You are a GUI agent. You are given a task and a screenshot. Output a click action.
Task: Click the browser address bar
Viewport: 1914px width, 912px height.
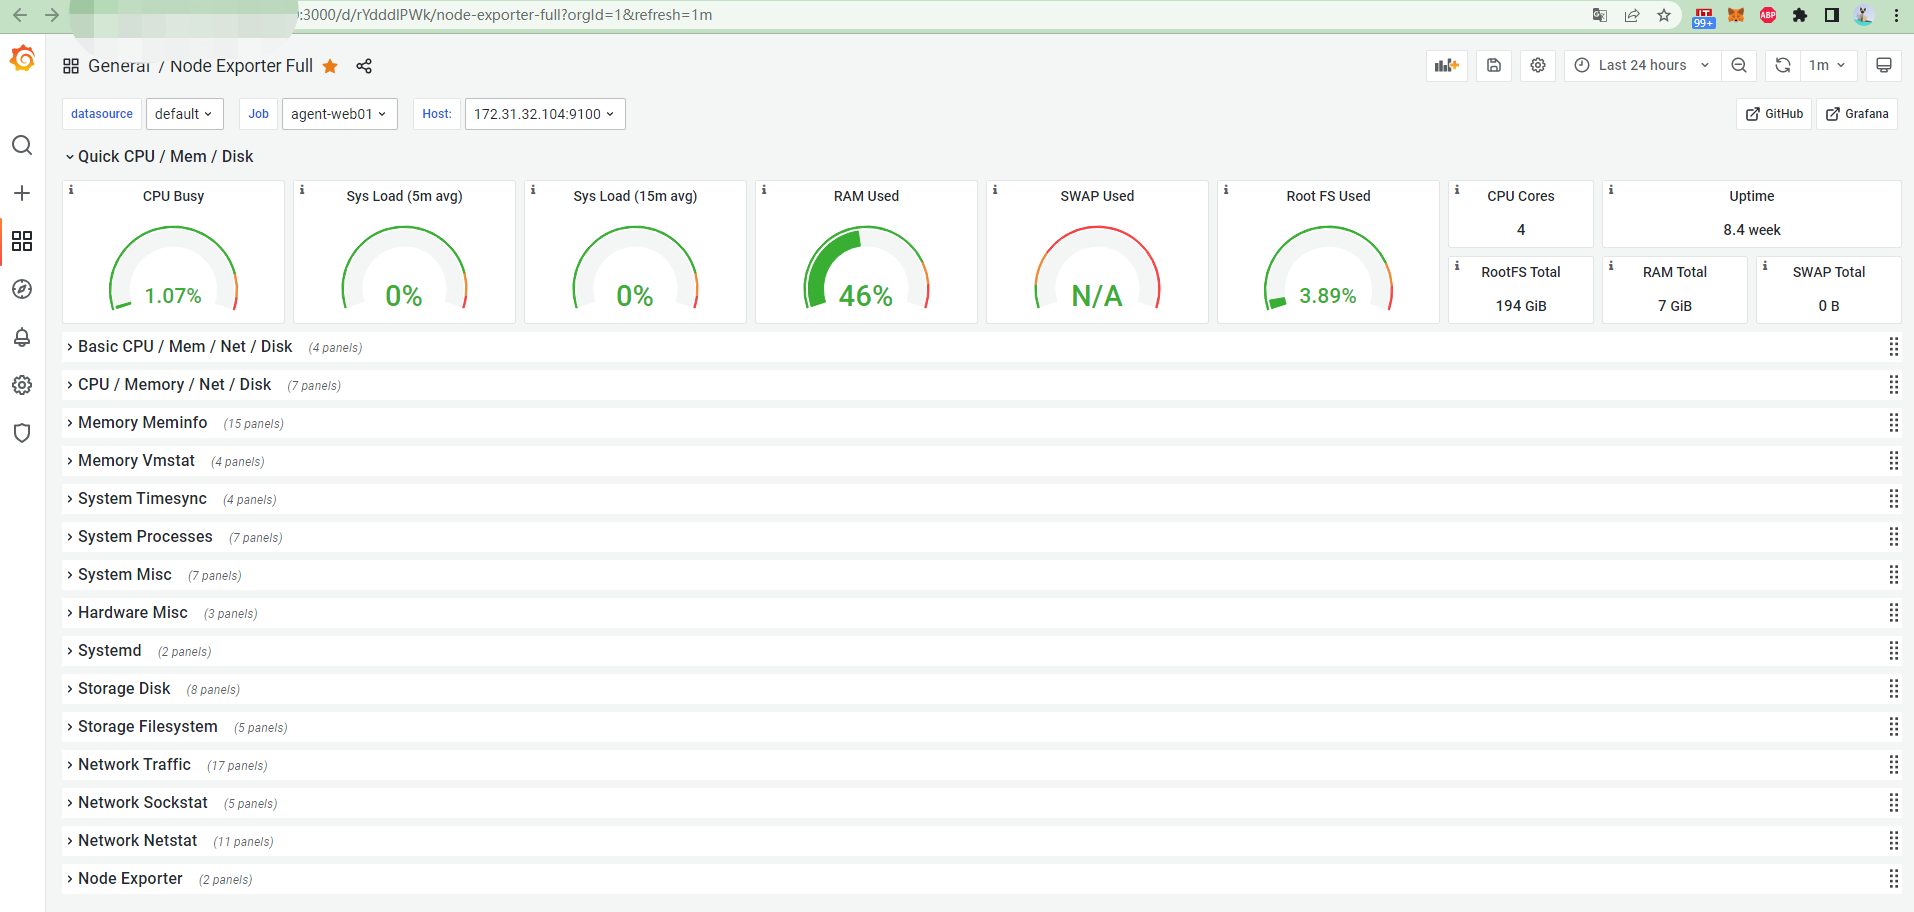[x=500, y=15]
